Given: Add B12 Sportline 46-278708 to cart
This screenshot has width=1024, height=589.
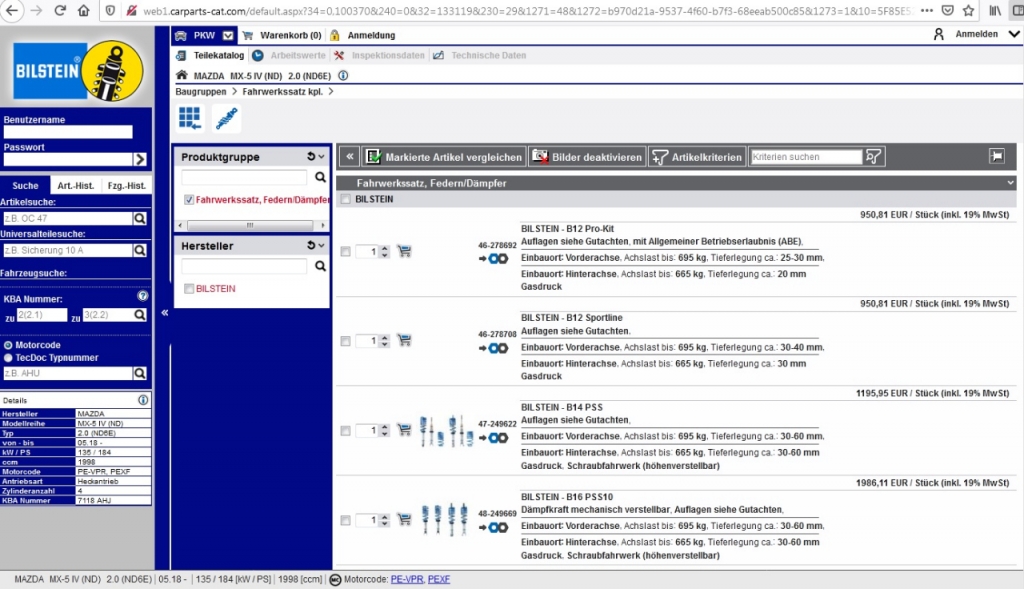Looking at the screenshot, I should [404, 340].
